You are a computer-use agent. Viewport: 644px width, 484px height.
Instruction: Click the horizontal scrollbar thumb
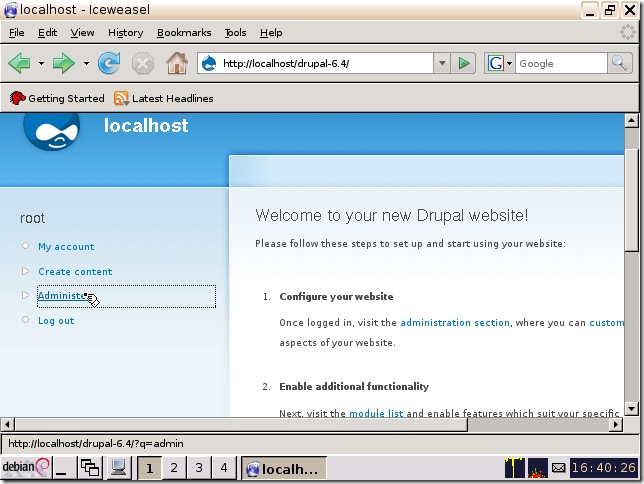(241, 424)
